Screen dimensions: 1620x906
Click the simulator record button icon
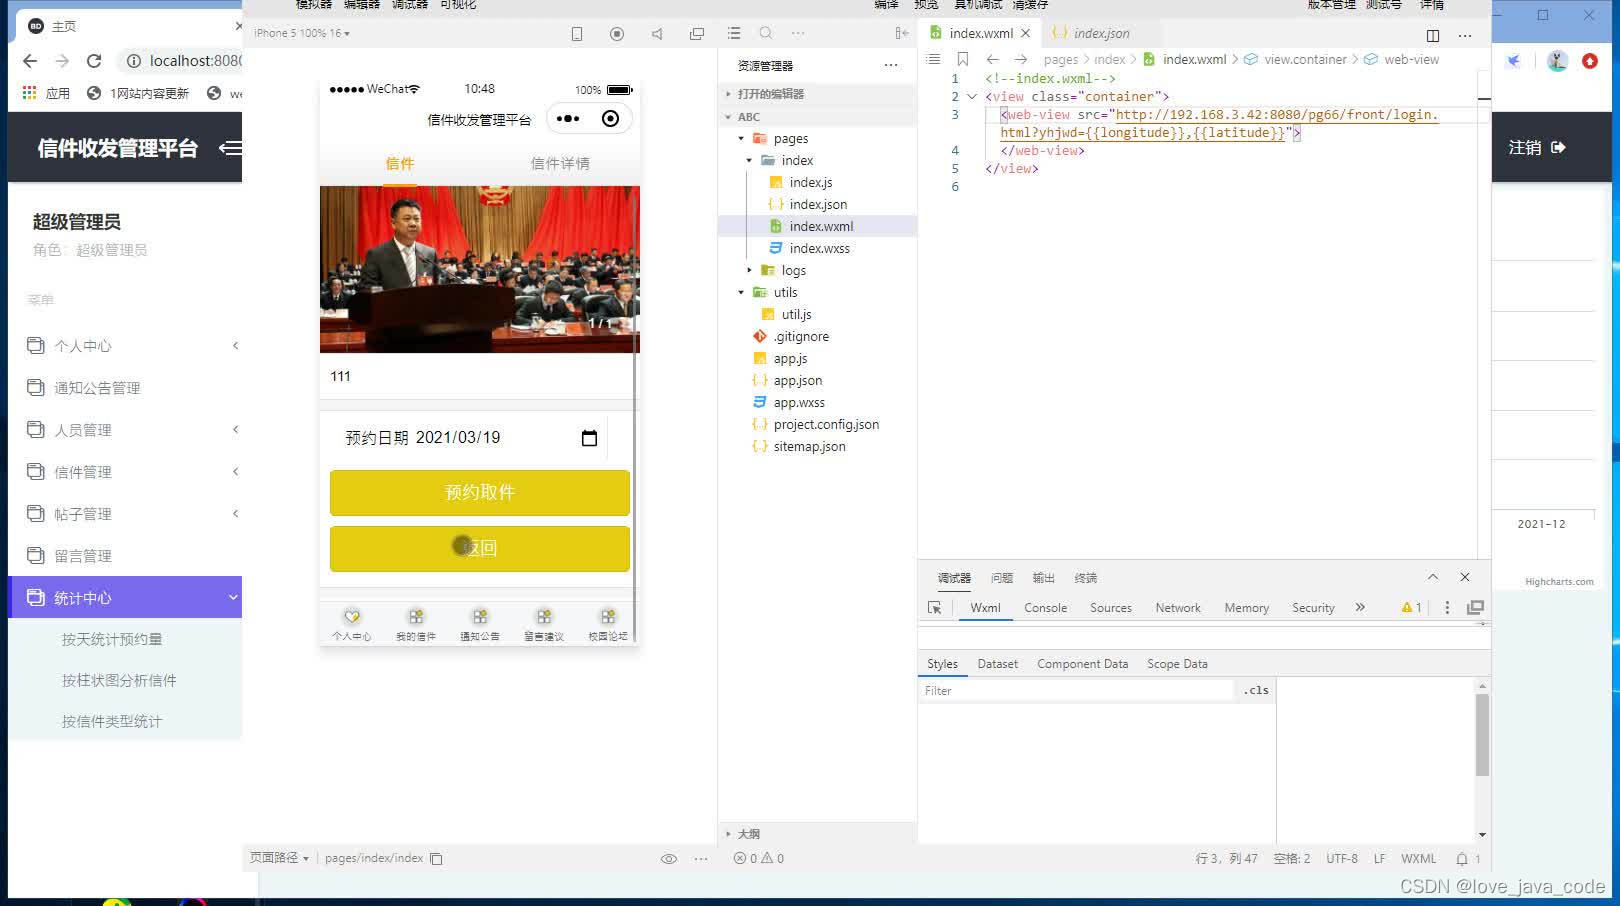(617, 34)
